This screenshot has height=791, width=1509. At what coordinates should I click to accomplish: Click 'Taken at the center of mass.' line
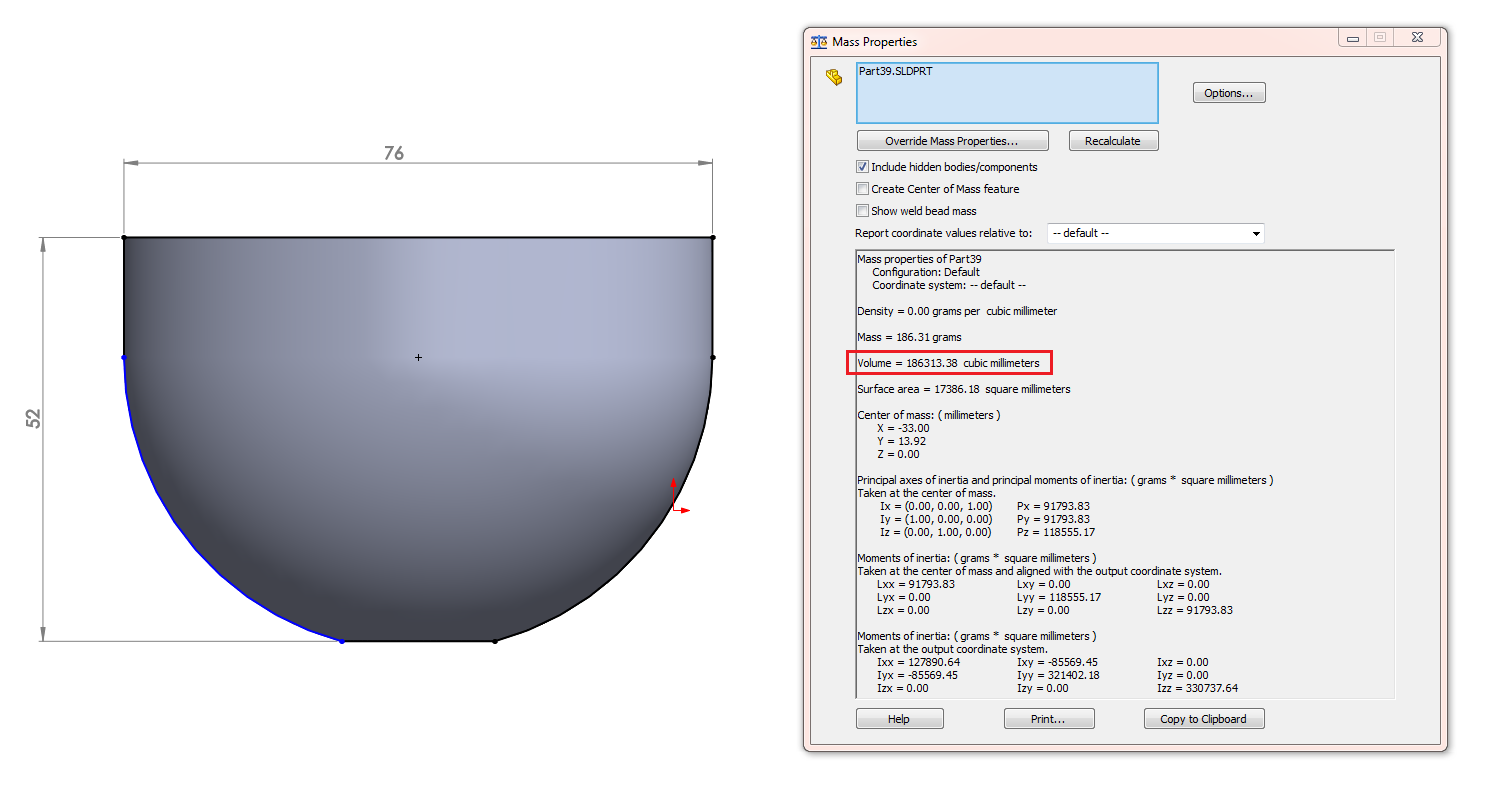[926, 493]
